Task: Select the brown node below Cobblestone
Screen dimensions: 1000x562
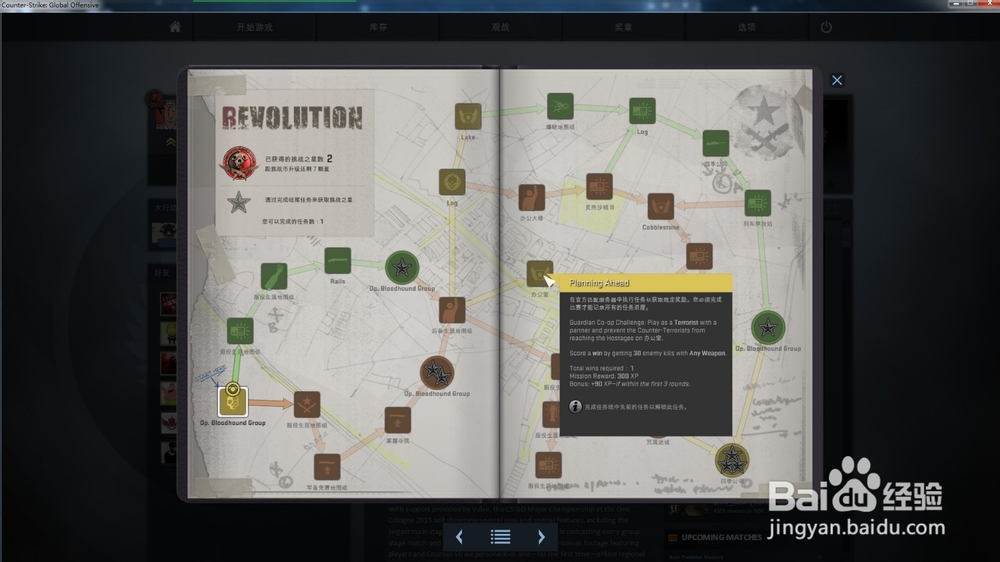Action: (699, 256)
